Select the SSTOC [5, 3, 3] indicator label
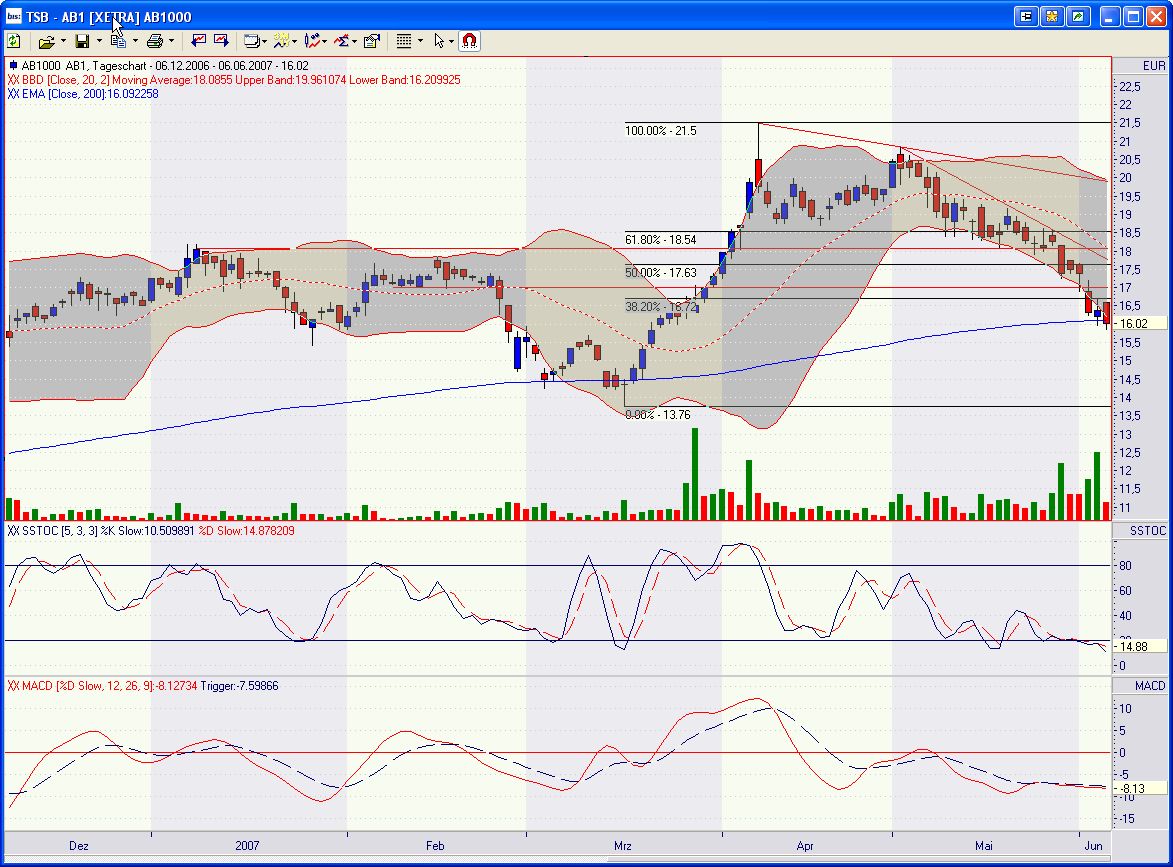Viewport: 1173px width, 867px height. point(151,530)
